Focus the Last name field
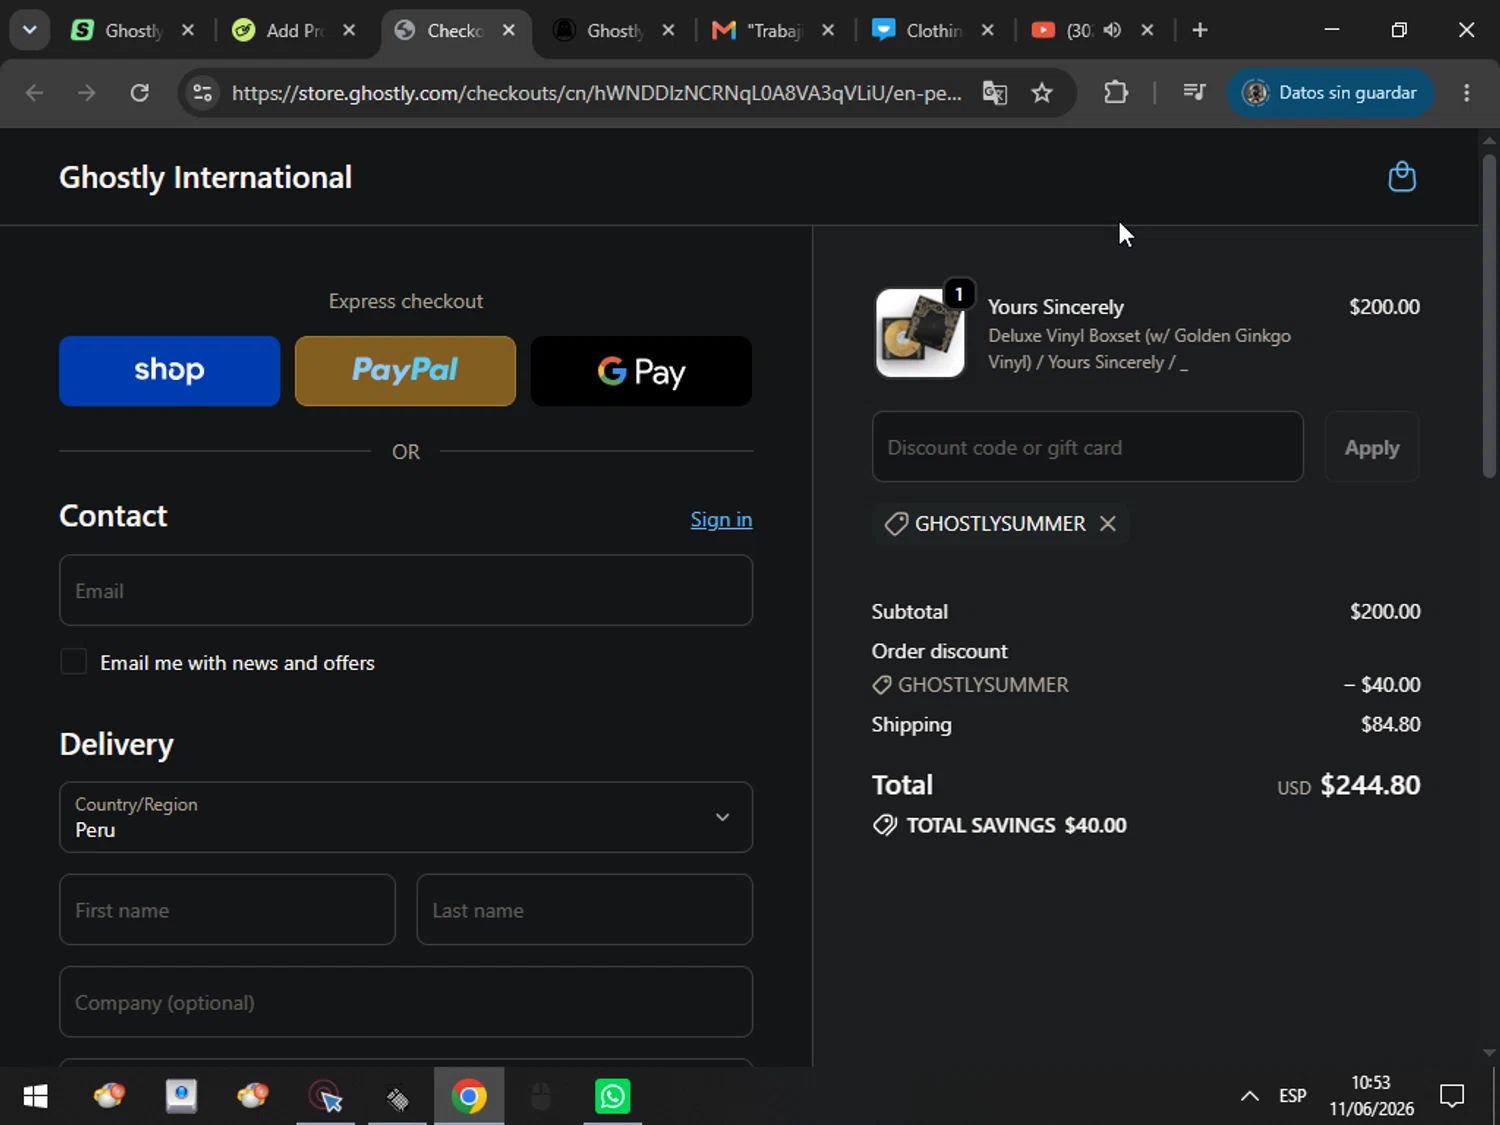The height and width of the screenshot is (1125, 1500). [584, 909]
